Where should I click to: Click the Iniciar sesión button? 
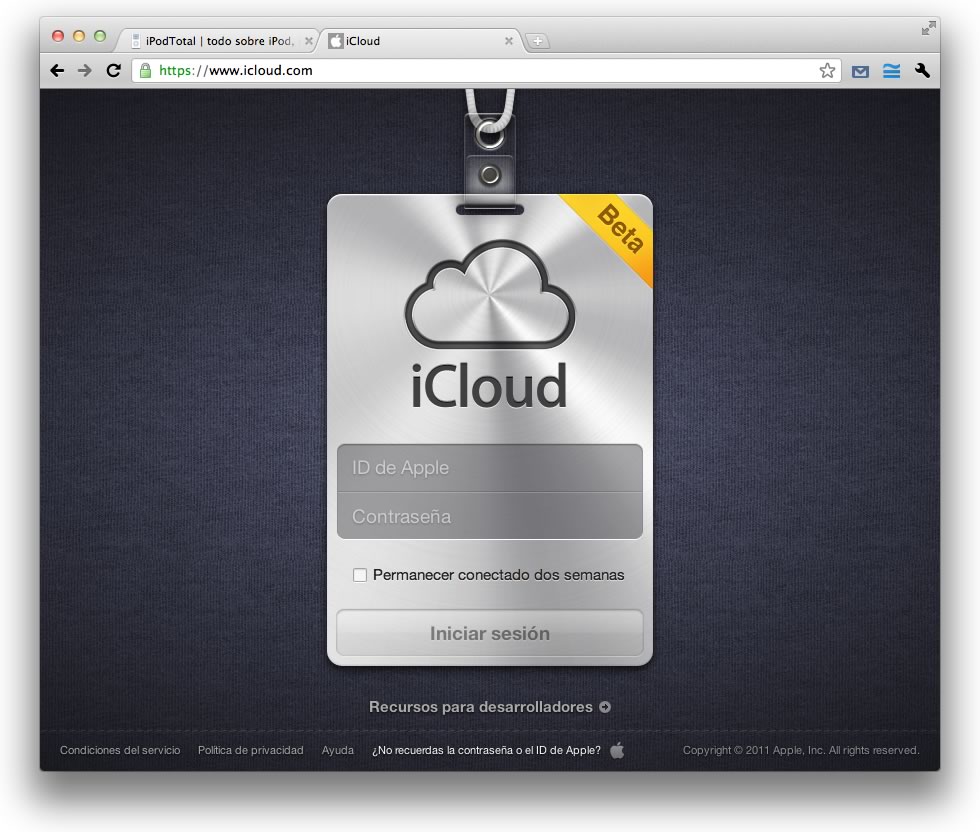pyautogui.click(x=489, y=633)
